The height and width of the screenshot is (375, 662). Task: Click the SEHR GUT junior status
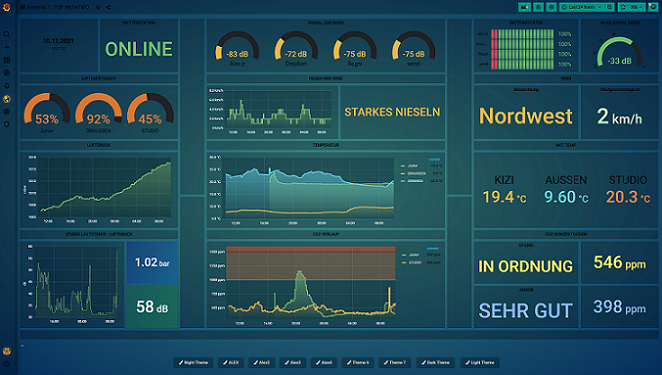[x=526, y=310]
